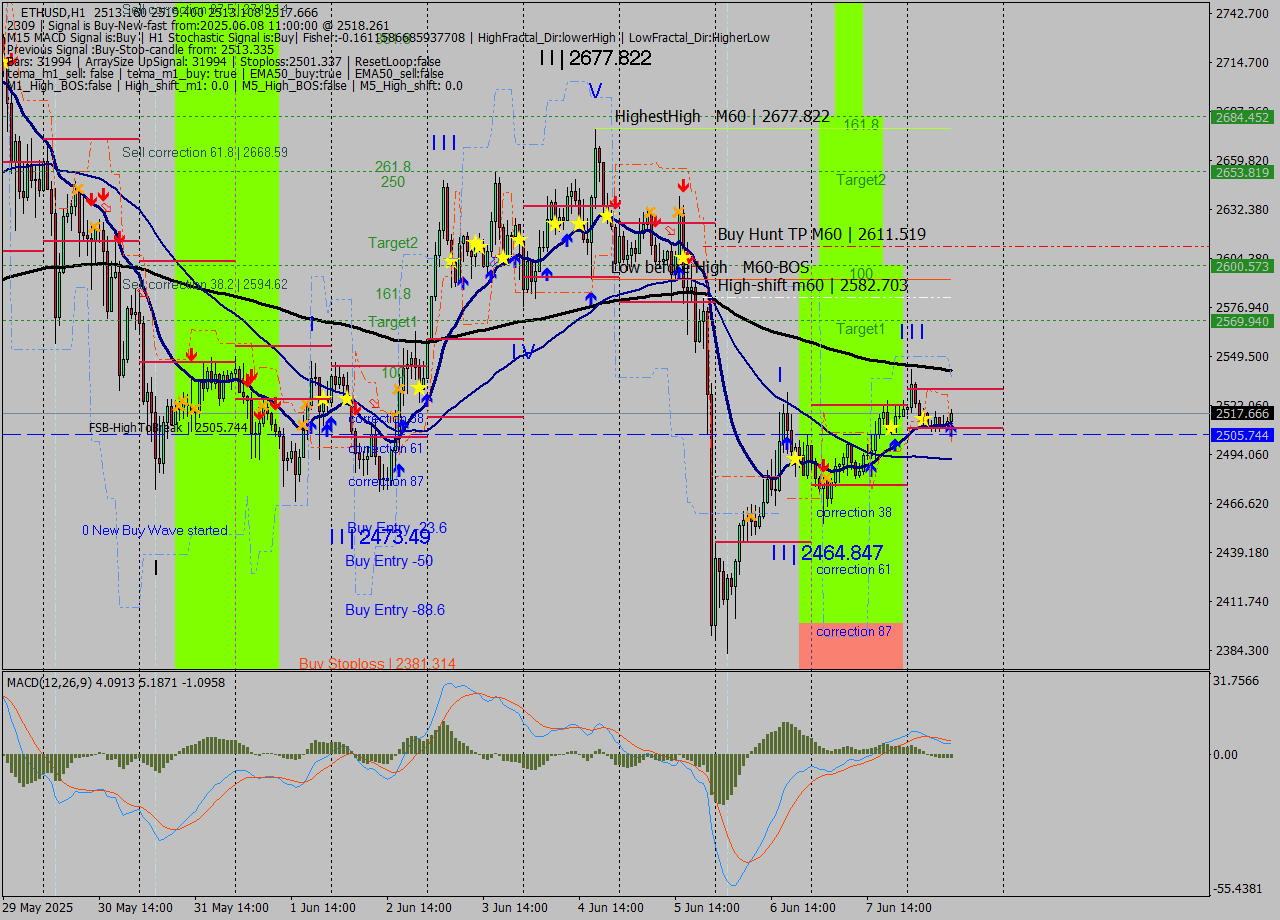Click the blue '0 New Buy Wave started' text

click(155, 530)
